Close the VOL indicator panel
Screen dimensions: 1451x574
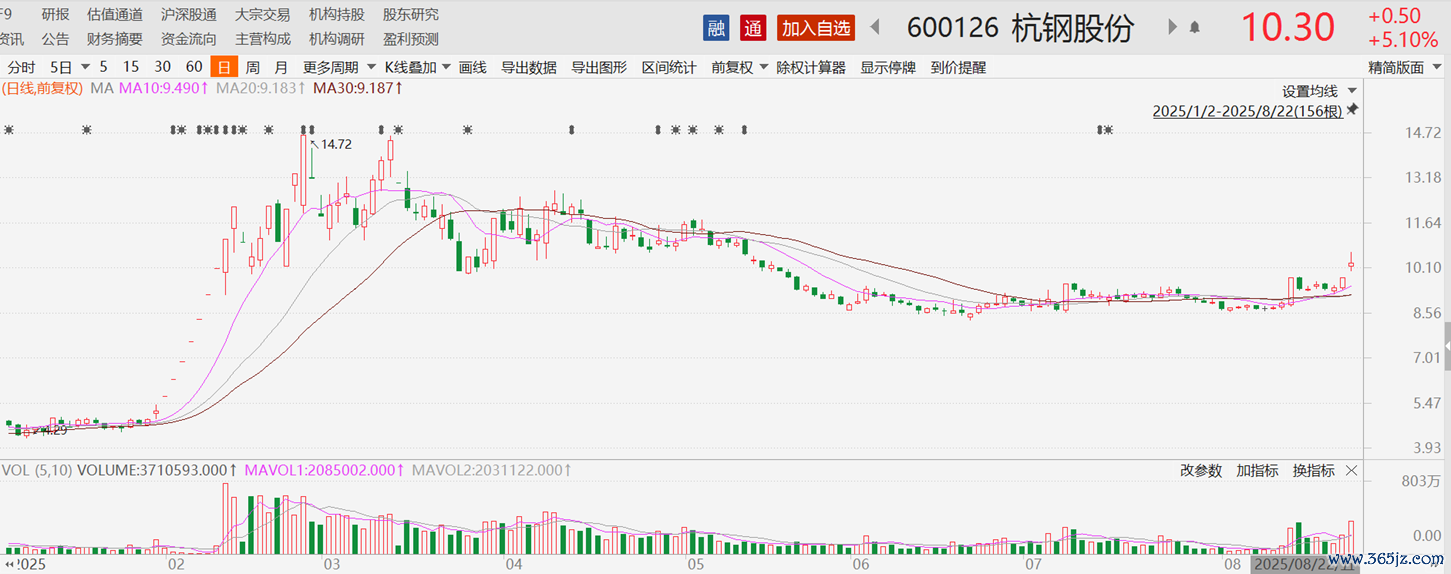click(x=1352, y=471)
